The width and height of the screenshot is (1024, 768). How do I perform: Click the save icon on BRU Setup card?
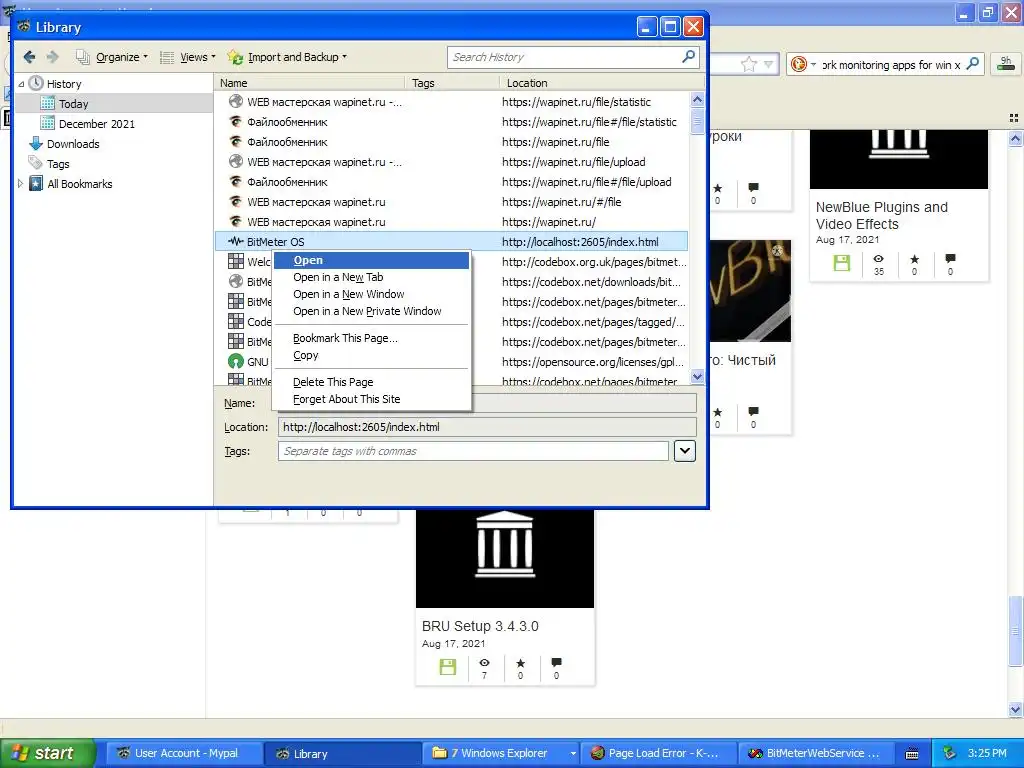pyautogui.click(x=447, y=667)
